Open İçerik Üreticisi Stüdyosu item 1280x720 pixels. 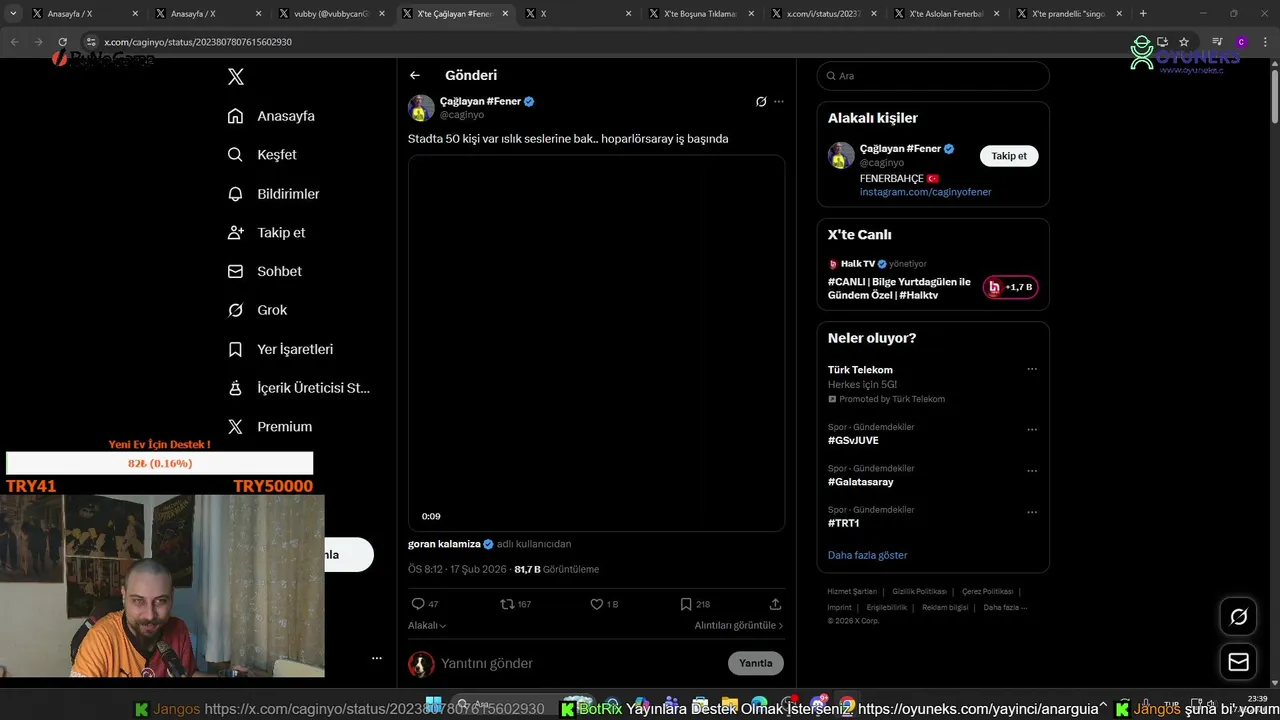pyautogui.click(x=298, y=388)
